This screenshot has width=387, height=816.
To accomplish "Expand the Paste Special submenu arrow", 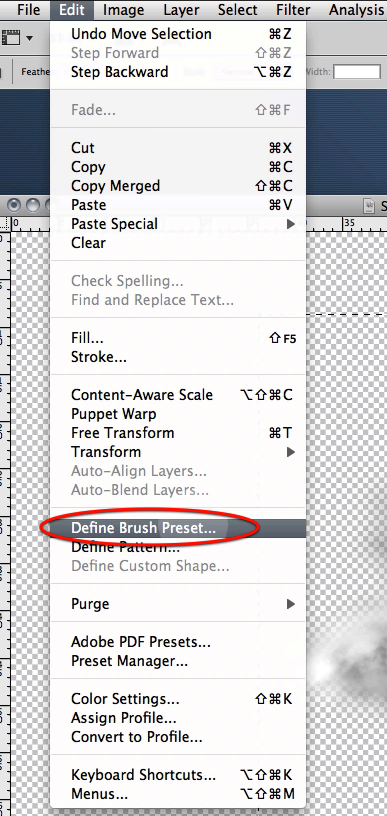I will (x=291, y=224).
